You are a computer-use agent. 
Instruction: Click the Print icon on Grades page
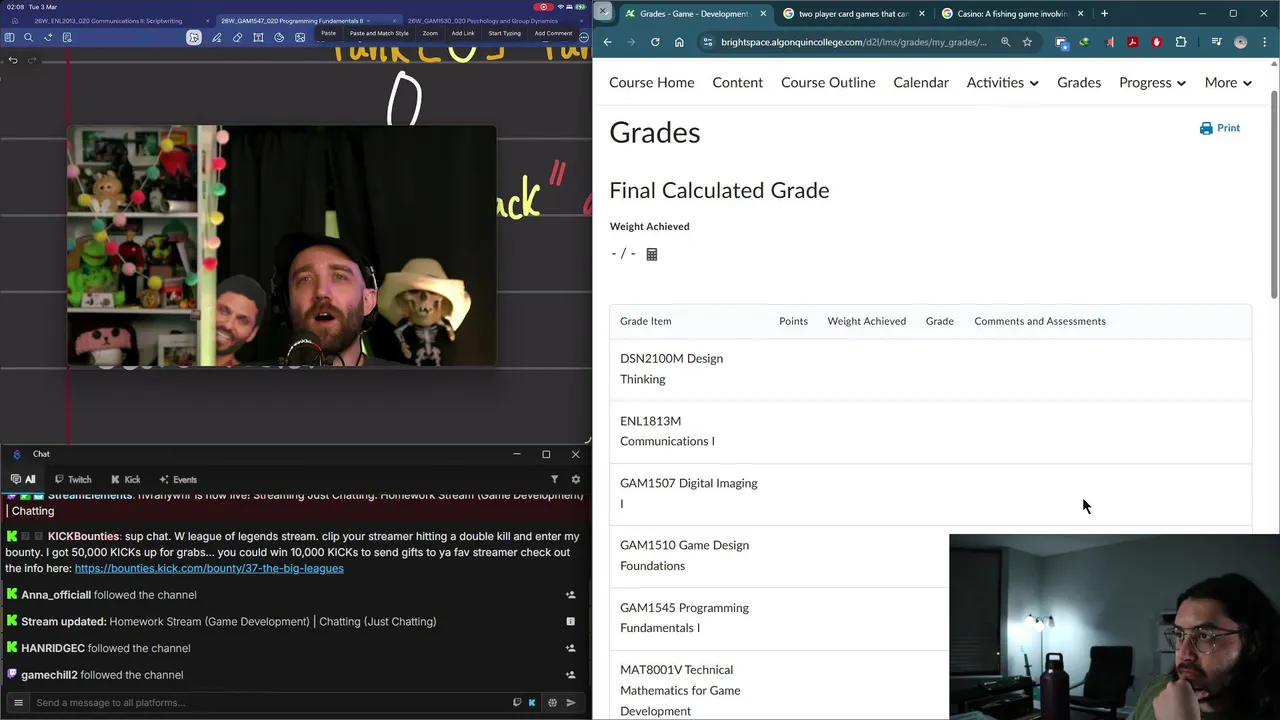pos(1206,128)
